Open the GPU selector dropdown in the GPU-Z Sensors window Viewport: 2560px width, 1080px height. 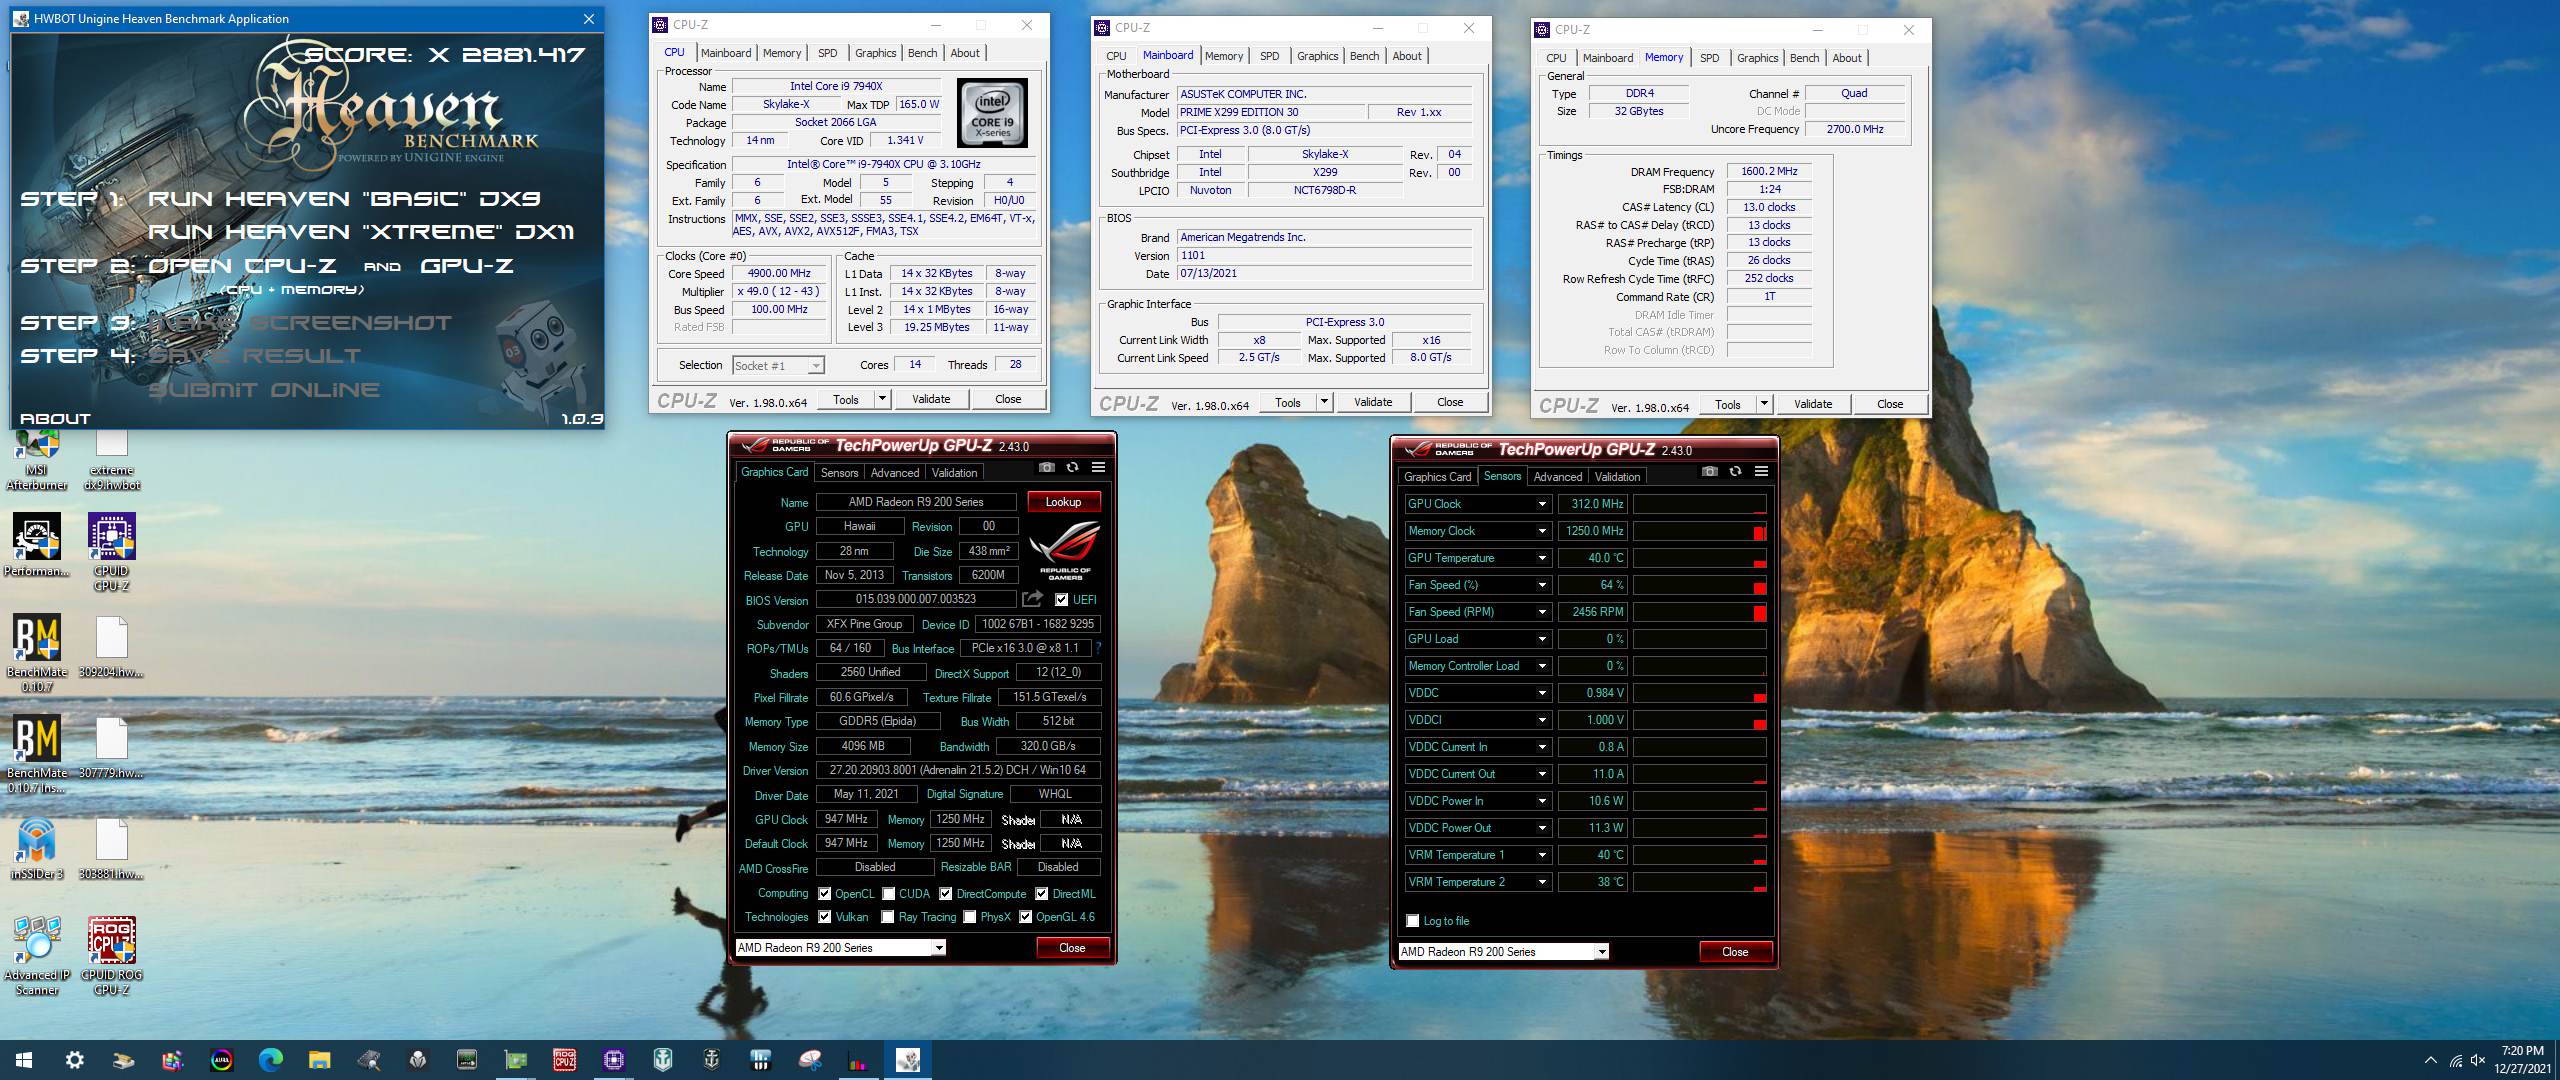click(1601, 952)
